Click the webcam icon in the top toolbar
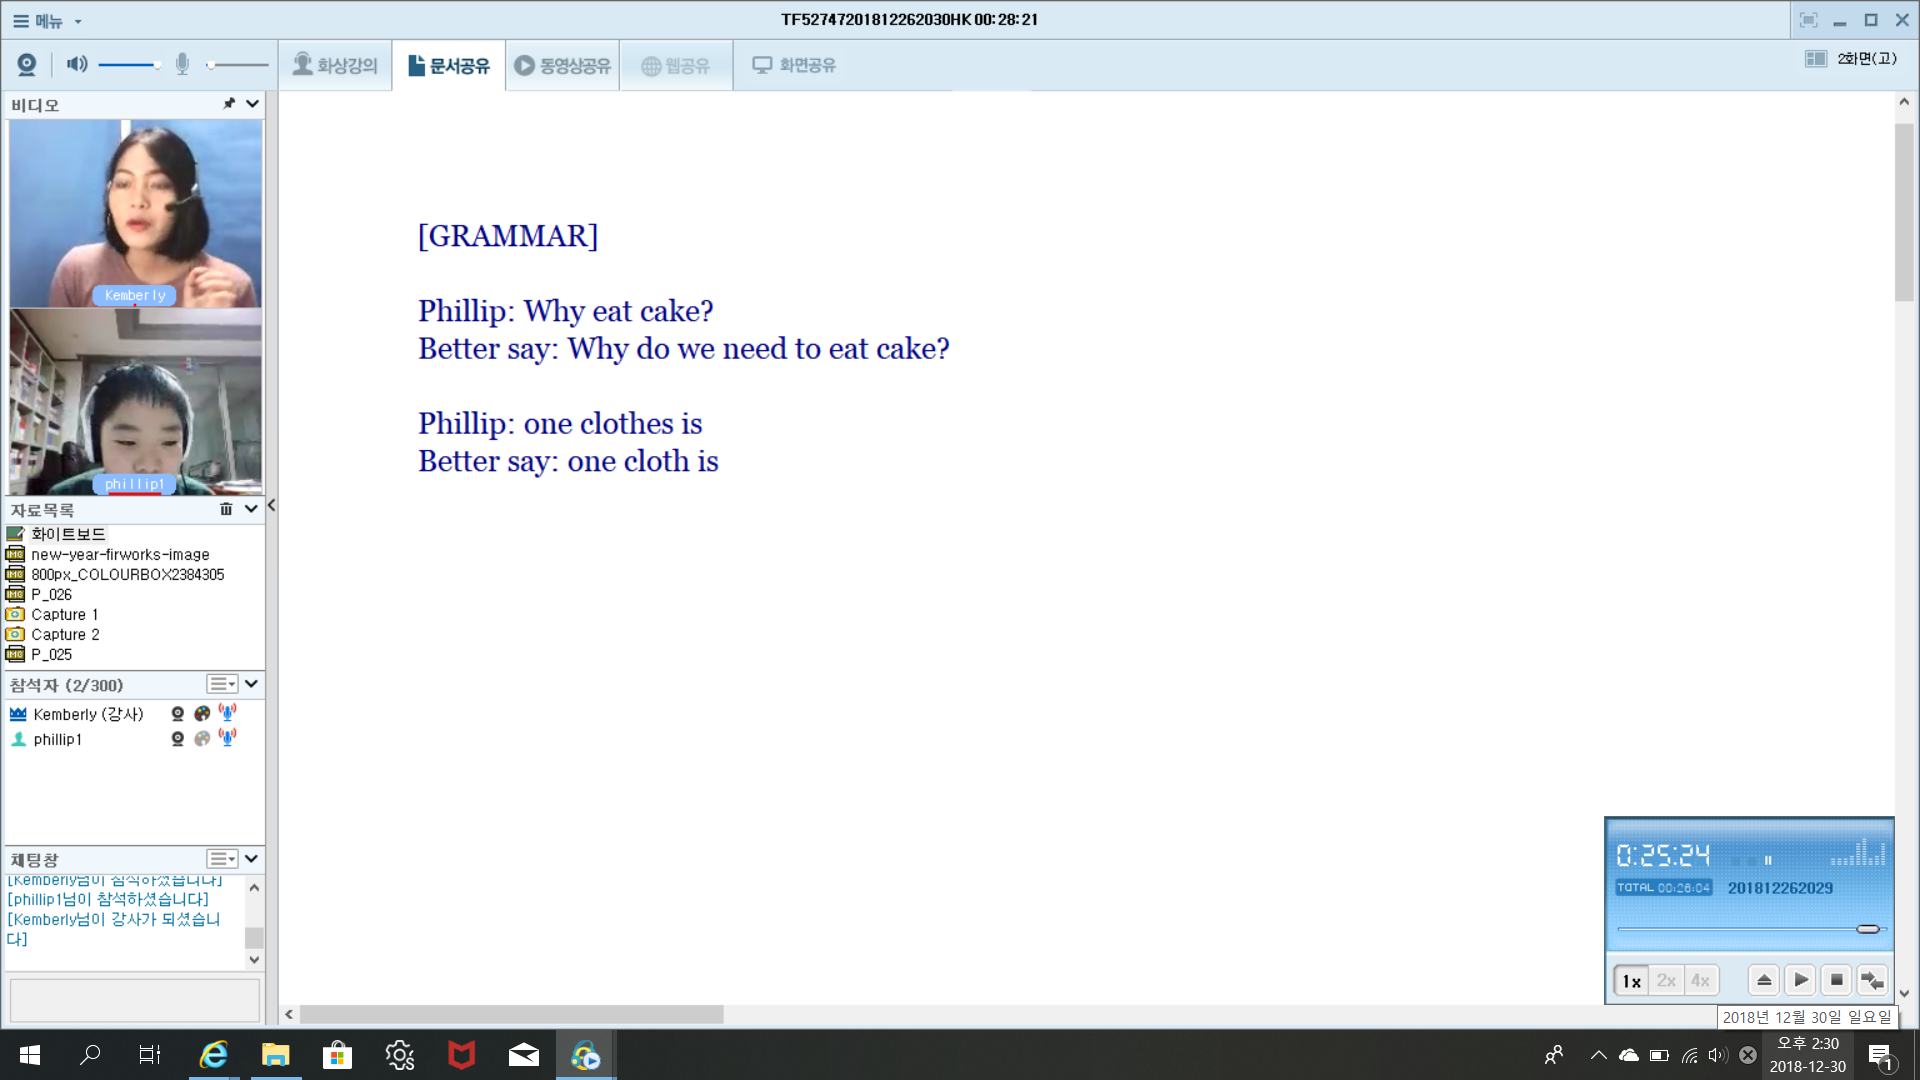 click(x=27, y=65)
